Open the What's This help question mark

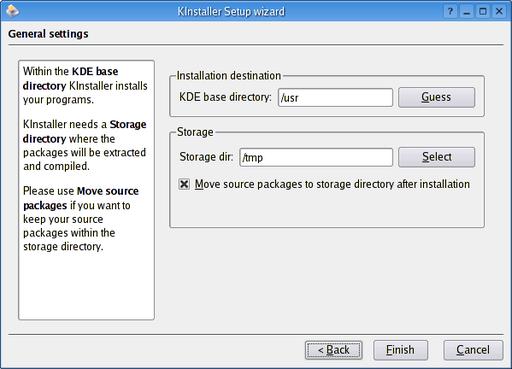(450, 11)
